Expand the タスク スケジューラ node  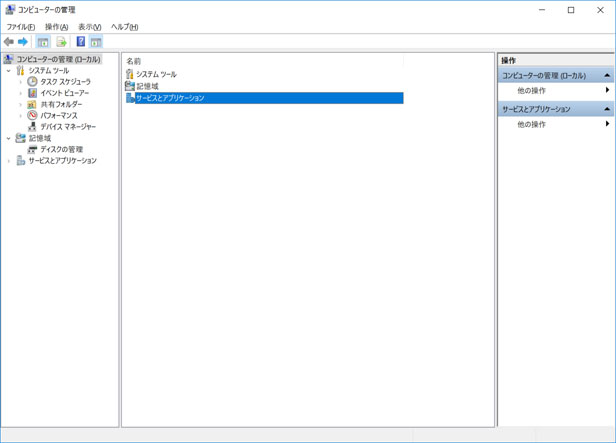click(20, 82)
